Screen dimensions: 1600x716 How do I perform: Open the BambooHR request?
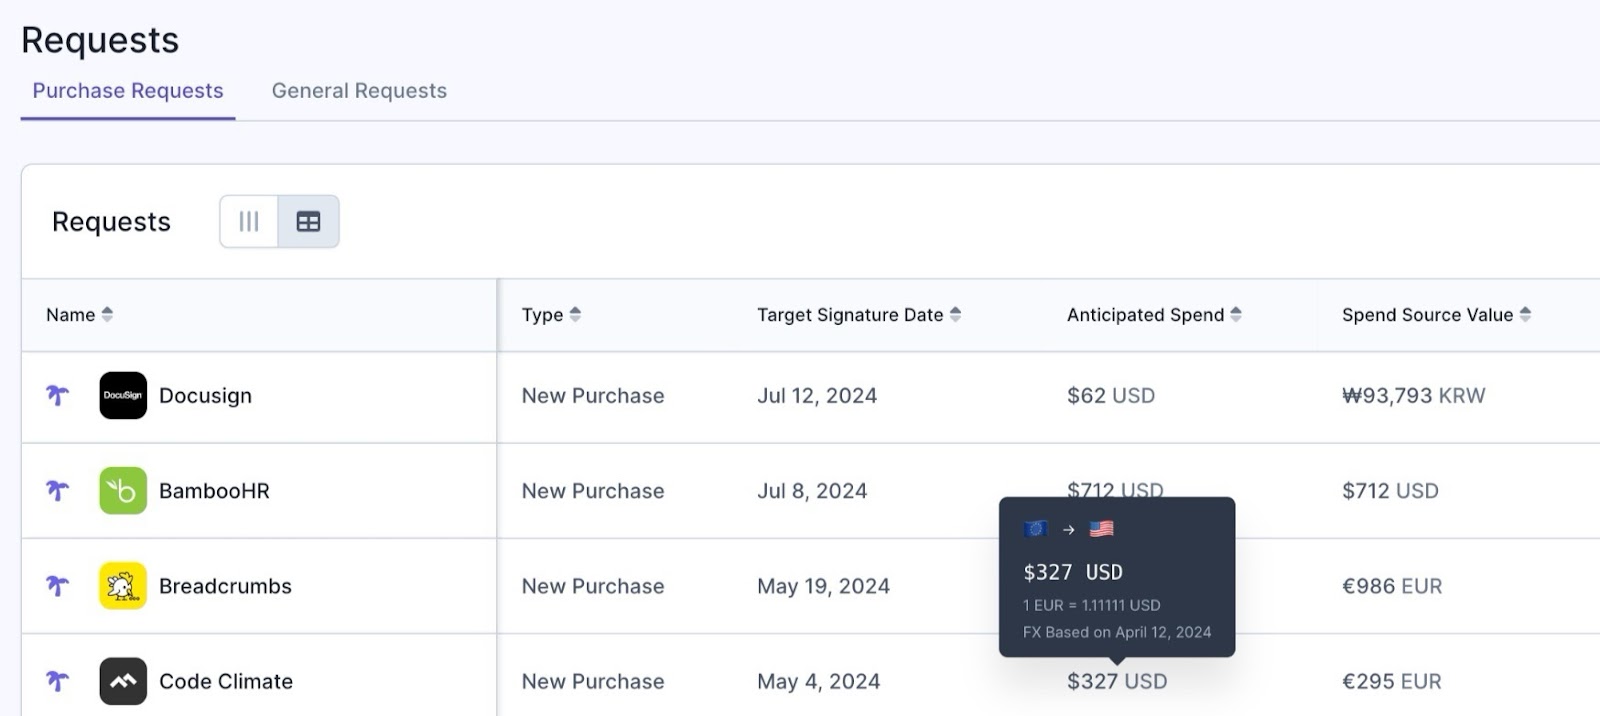214,491
